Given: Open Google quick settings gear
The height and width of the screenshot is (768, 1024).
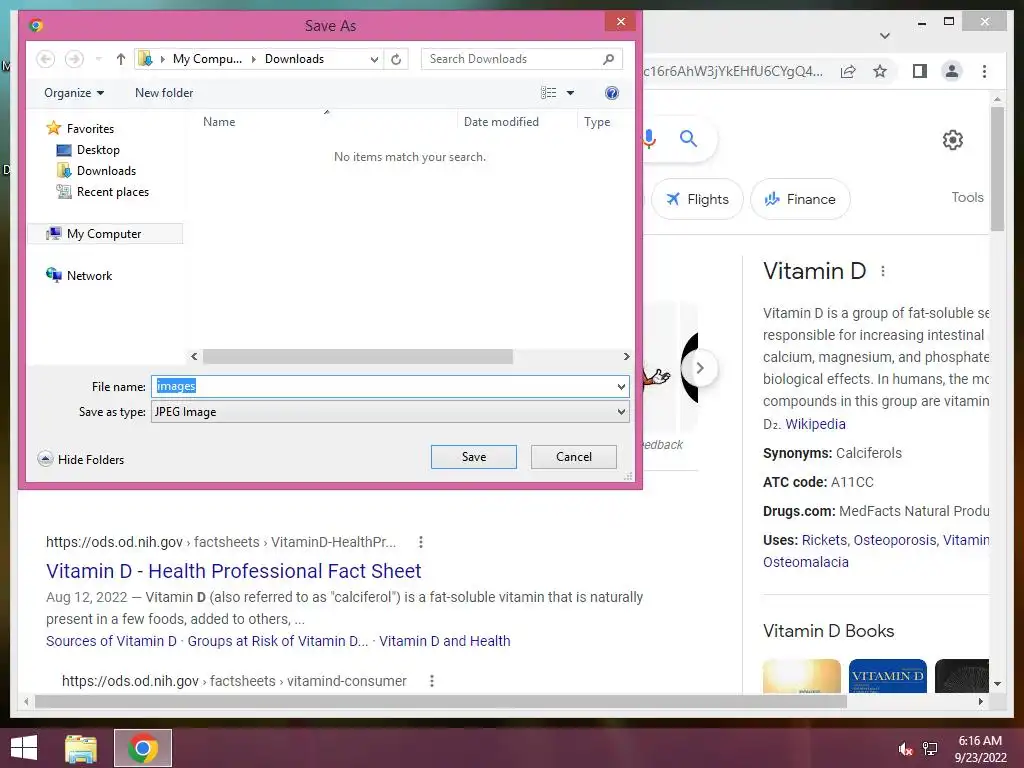Looking at the screenshot, I should point(952,140).
